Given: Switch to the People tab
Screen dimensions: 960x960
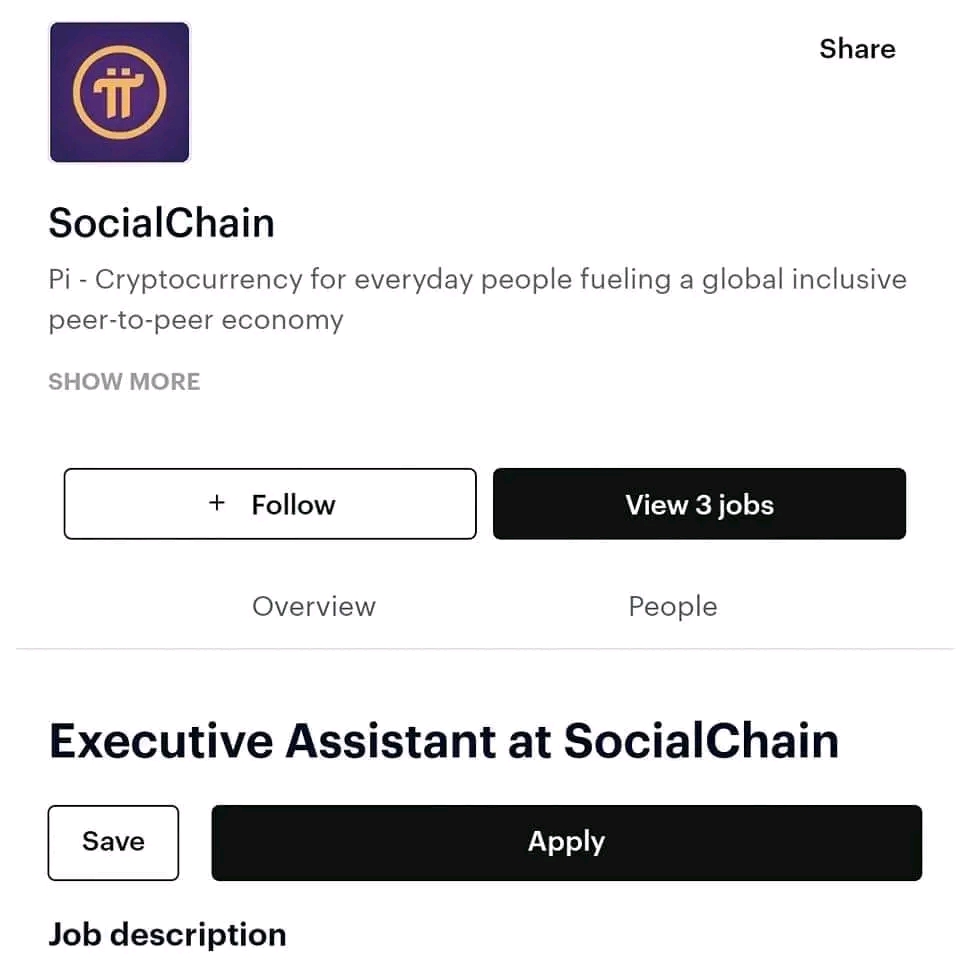Looking at the screenshot, I should point(672,606).
